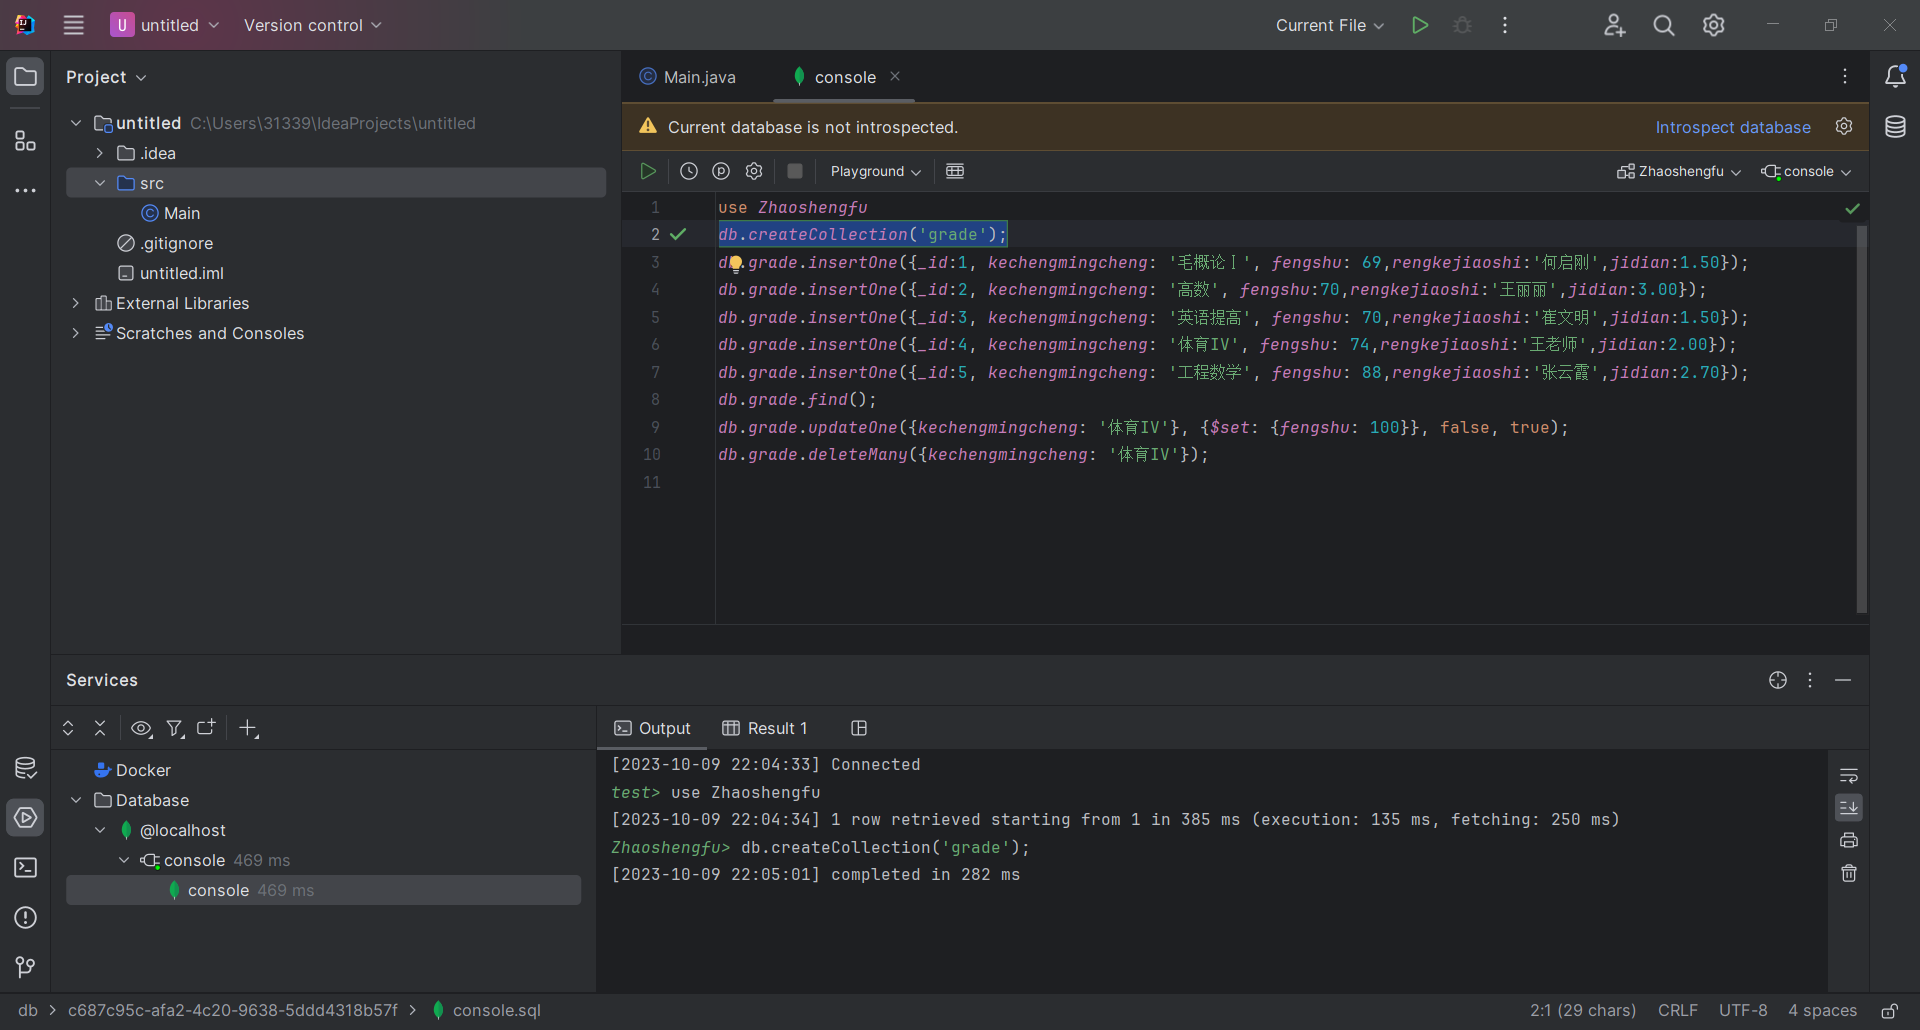Viewport: 1920px width, 1030px height.
Task: Toggle soft-wrap in the output panel
Action: tap(1849, 775)
